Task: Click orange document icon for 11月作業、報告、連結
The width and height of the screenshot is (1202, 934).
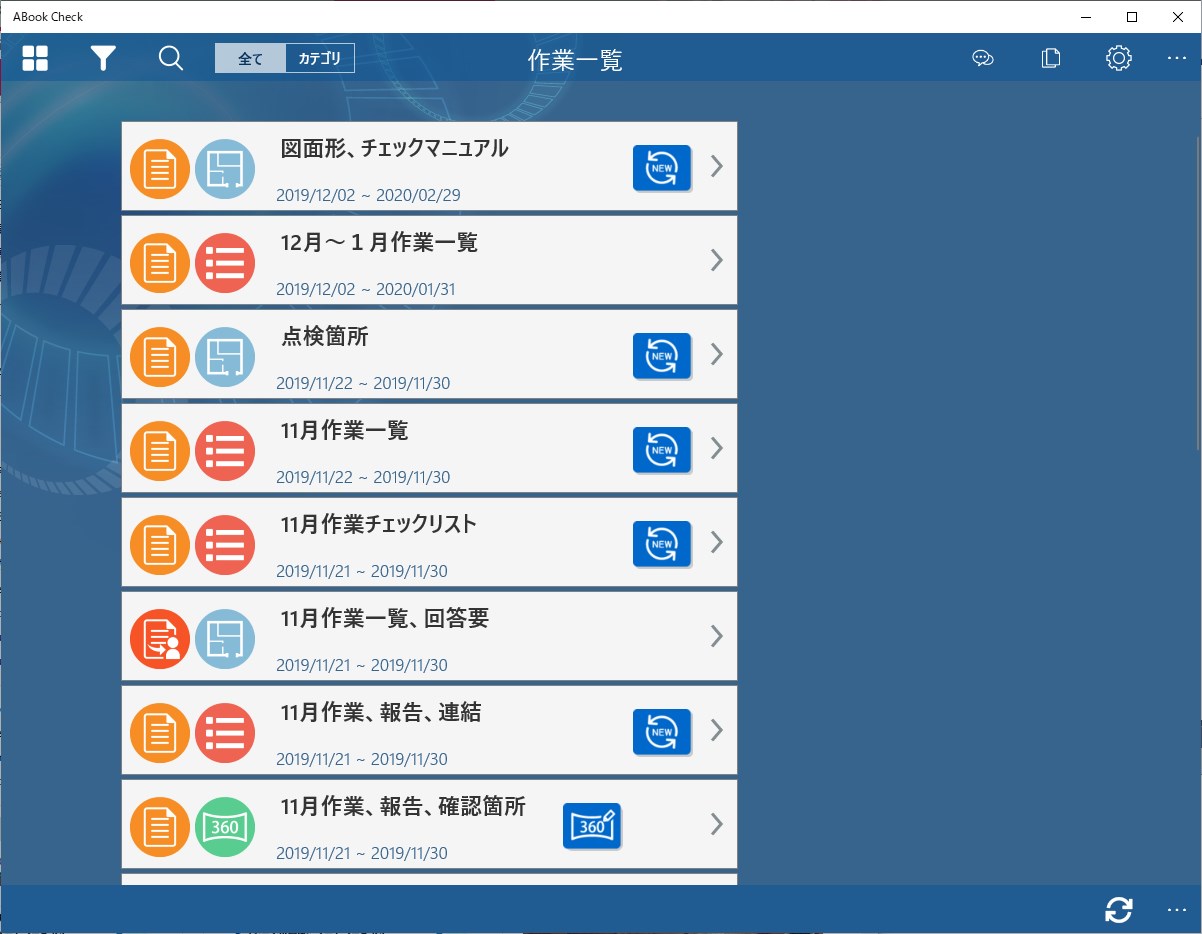Action: (160, 732)
